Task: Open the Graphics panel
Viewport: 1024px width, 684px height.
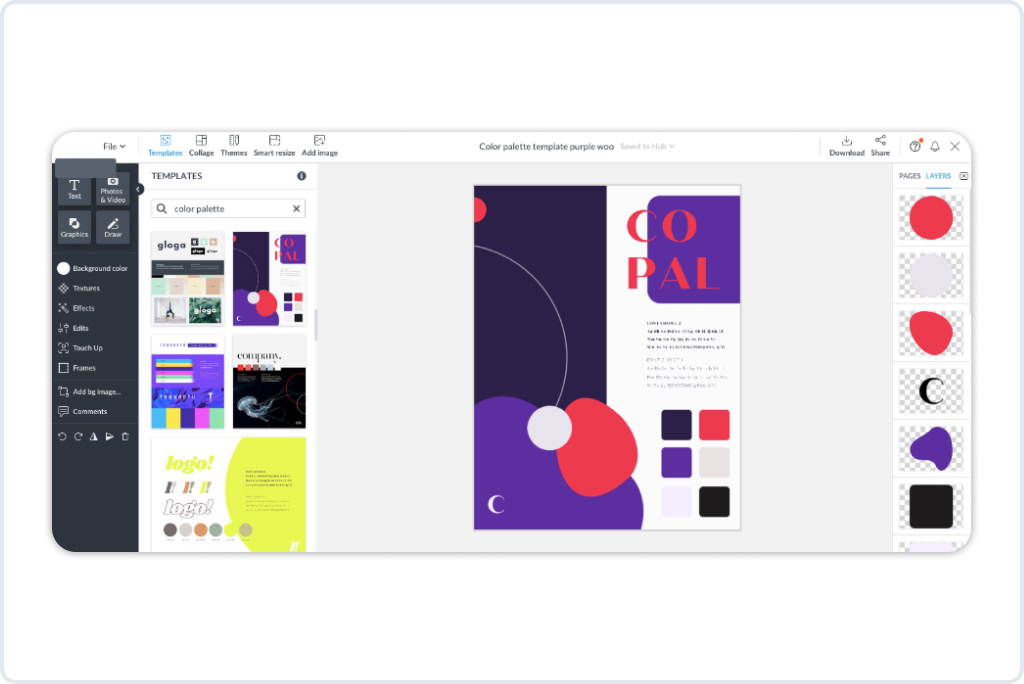Action: [74, 227]
